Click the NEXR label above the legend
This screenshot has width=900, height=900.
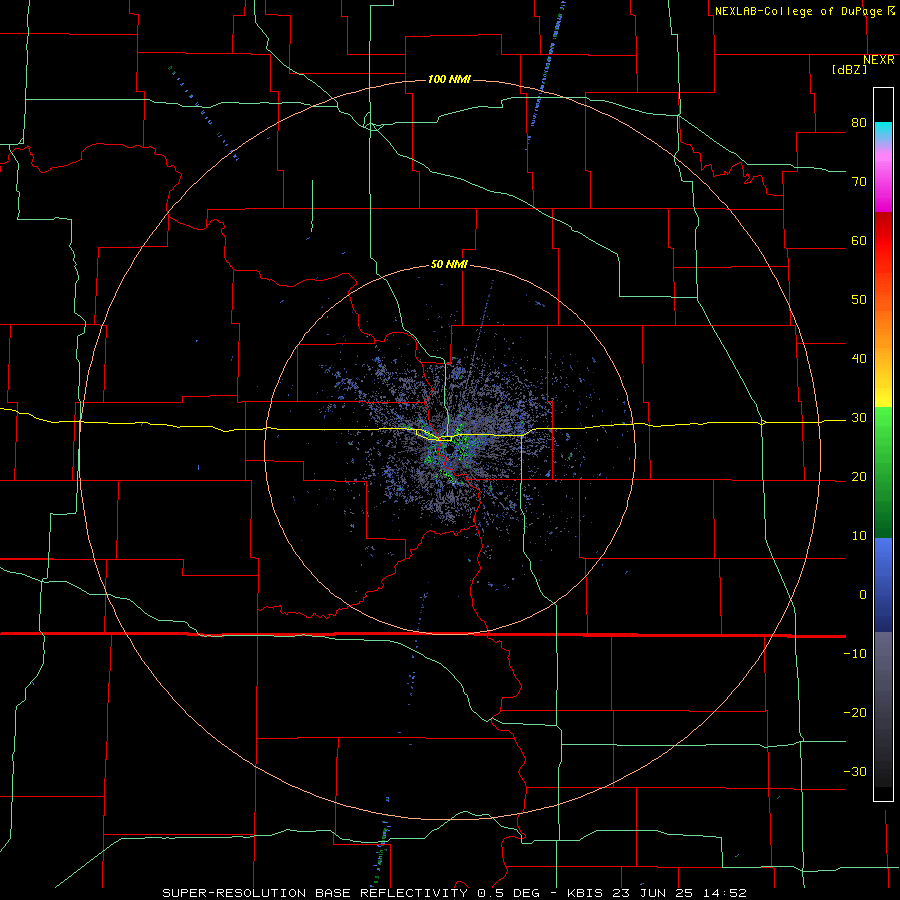pyautogui.click(x=879, y=60)
